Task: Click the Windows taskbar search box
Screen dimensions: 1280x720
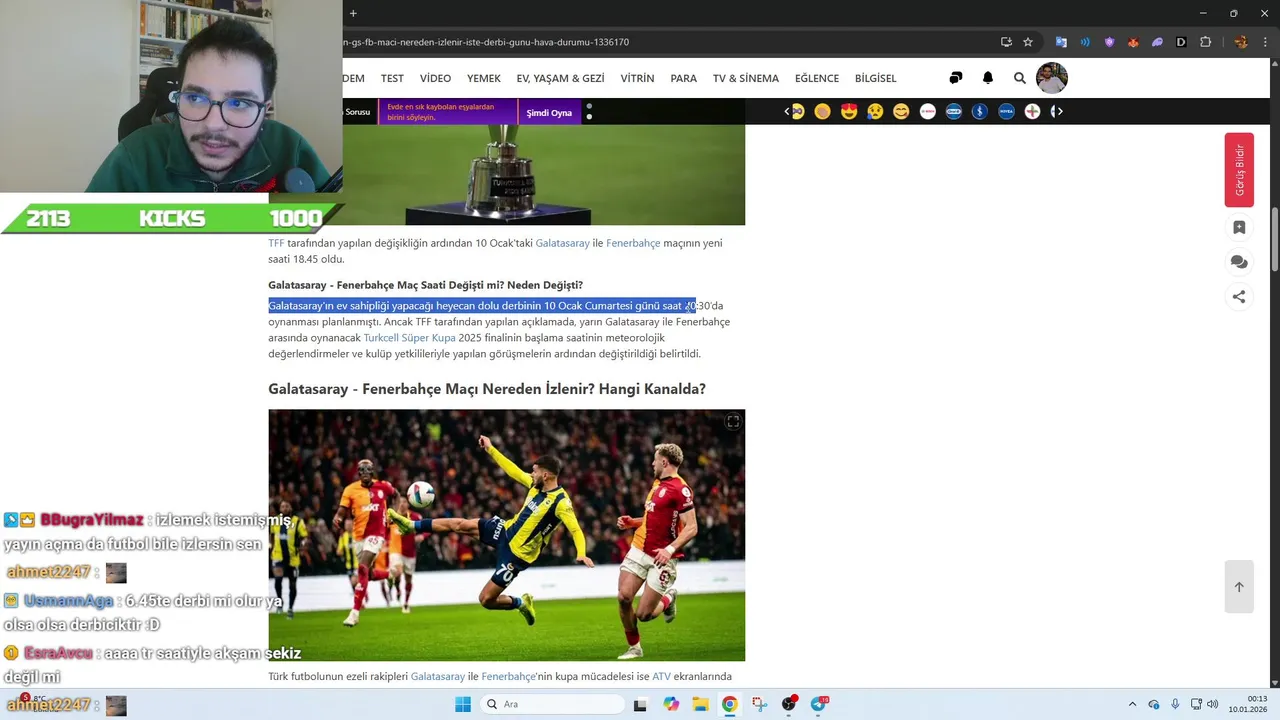Action: (552, 704)
